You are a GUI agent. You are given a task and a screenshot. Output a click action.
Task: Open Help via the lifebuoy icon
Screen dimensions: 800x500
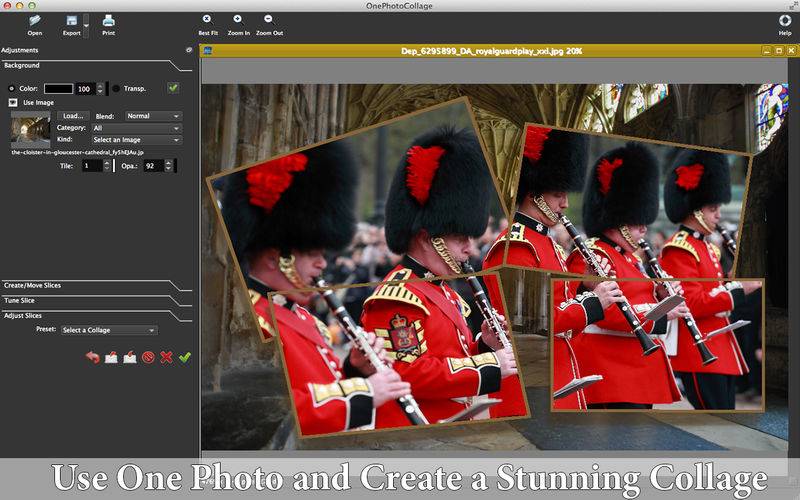(785, 20)
